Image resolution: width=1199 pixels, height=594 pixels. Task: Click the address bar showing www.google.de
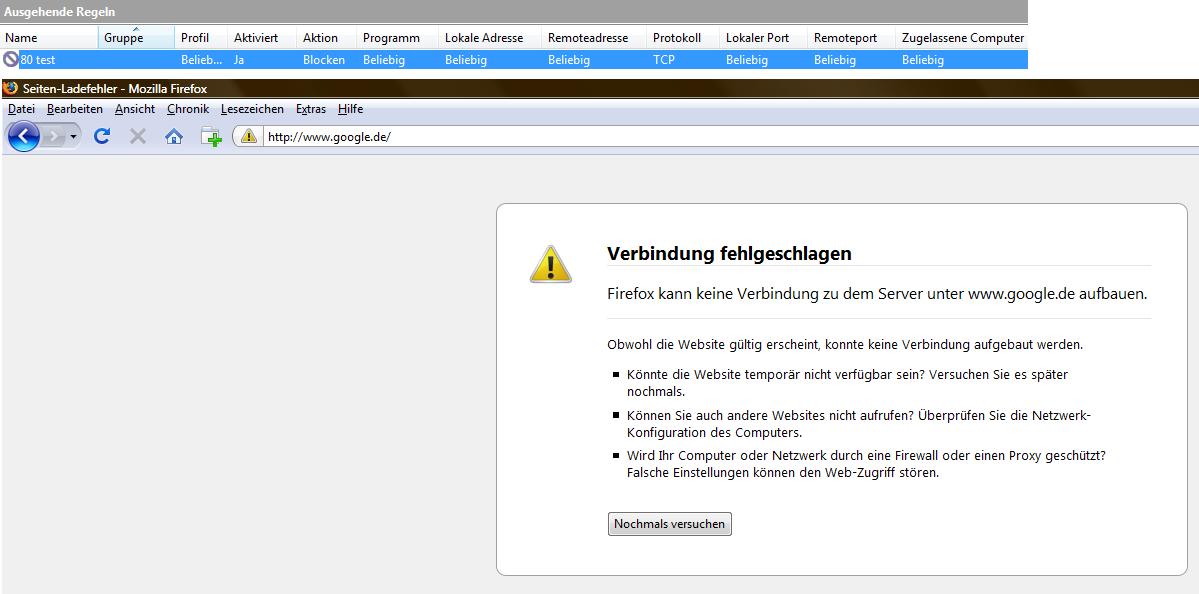pyautogui.click(x=730, y=137)
